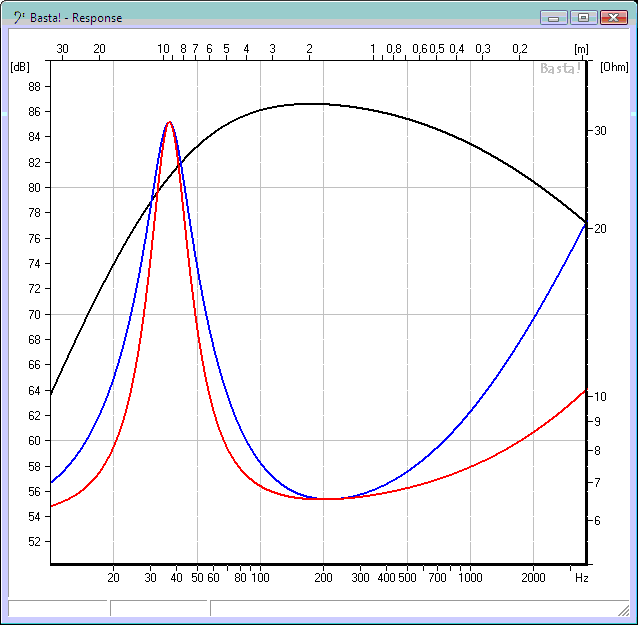Click the impedance peak of the red curve

tap(169, 122)
